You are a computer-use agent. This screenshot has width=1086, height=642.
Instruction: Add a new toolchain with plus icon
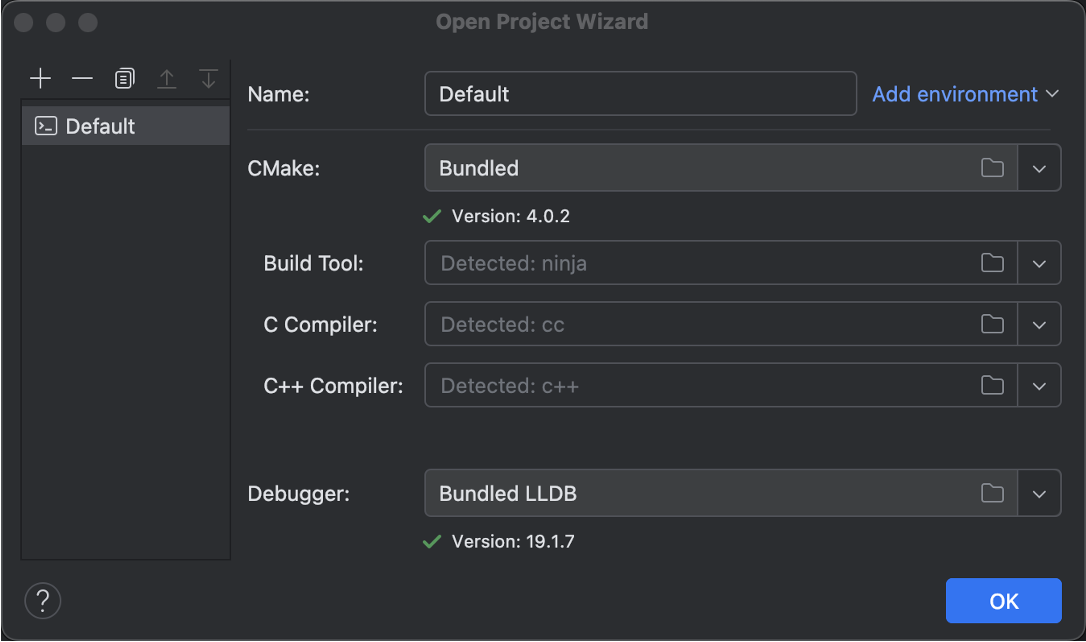40,78
